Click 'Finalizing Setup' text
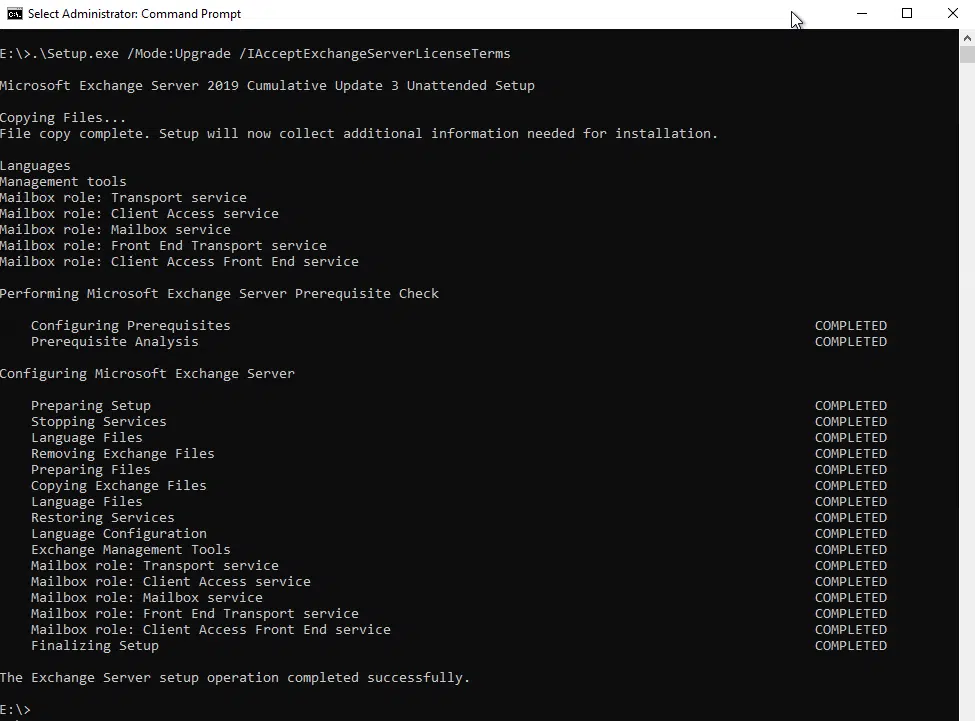The height and width of the screenshot is (721, 975). tap(95, 646)
